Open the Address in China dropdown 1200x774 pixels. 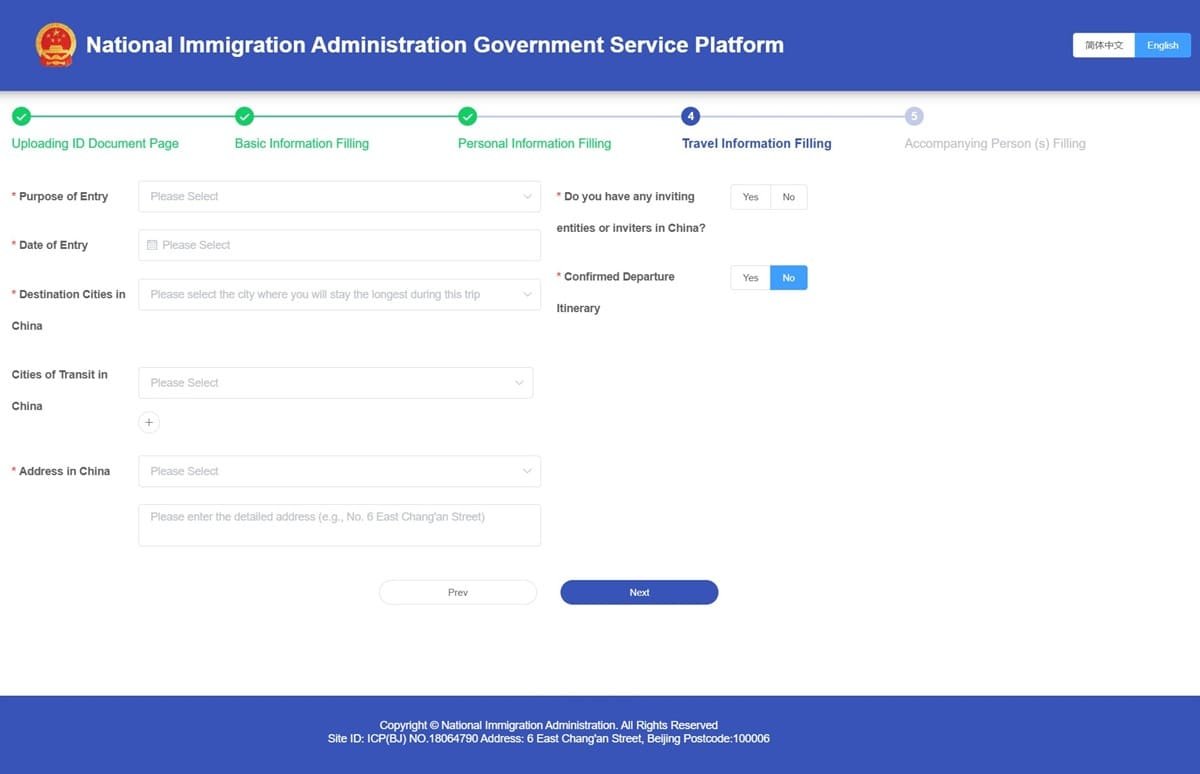tap(339, 471)
